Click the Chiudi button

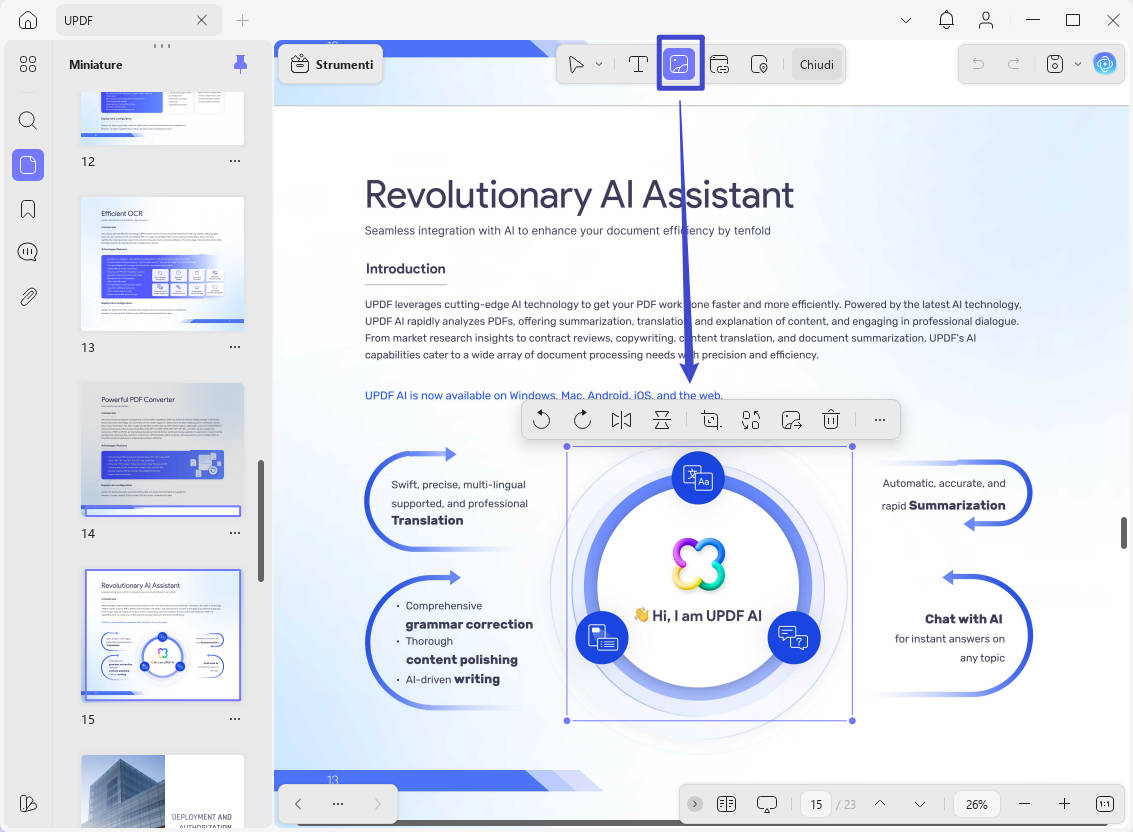(817, 64)
